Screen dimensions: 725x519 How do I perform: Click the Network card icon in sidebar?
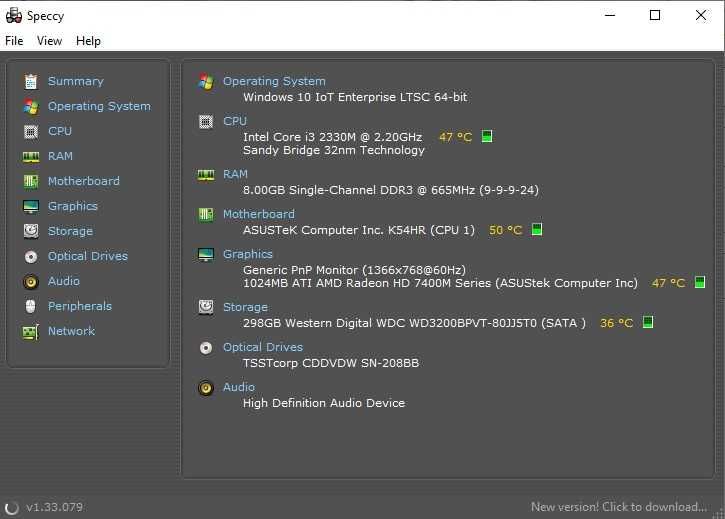(31, 332)
